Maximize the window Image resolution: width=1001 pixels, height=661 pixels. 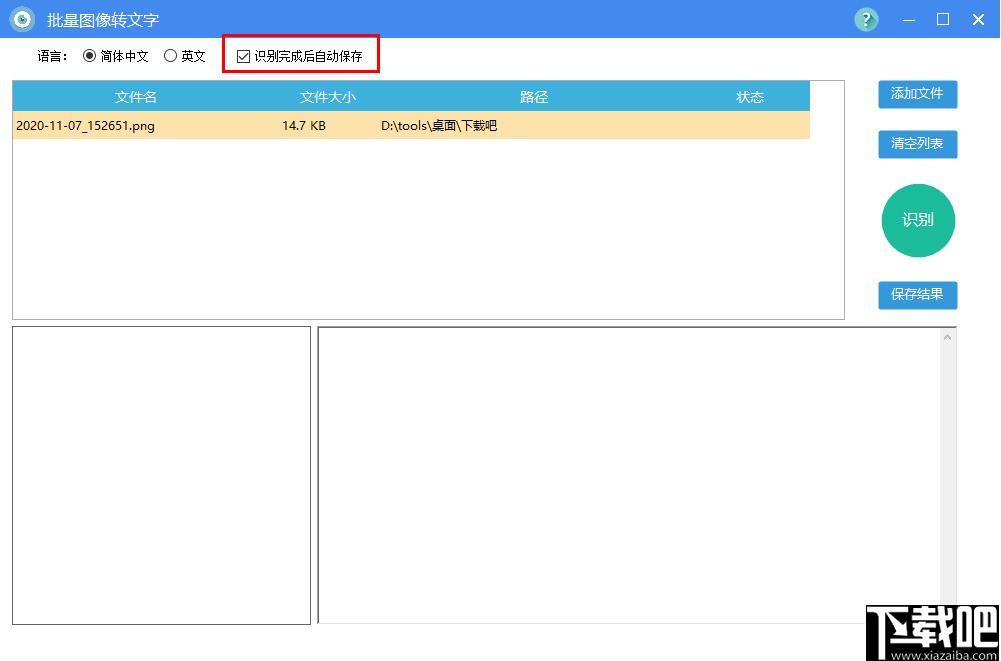(943, 20)
